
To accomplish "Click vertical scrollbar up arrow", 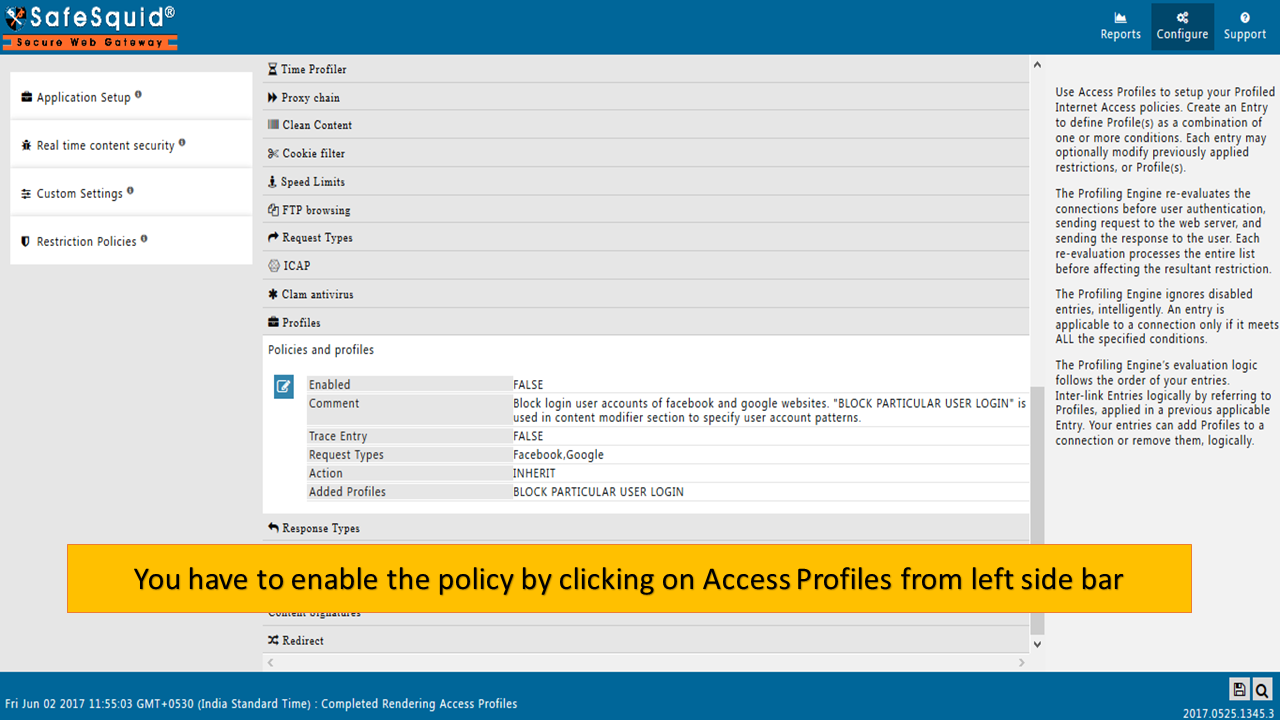I will point(1037,64).
